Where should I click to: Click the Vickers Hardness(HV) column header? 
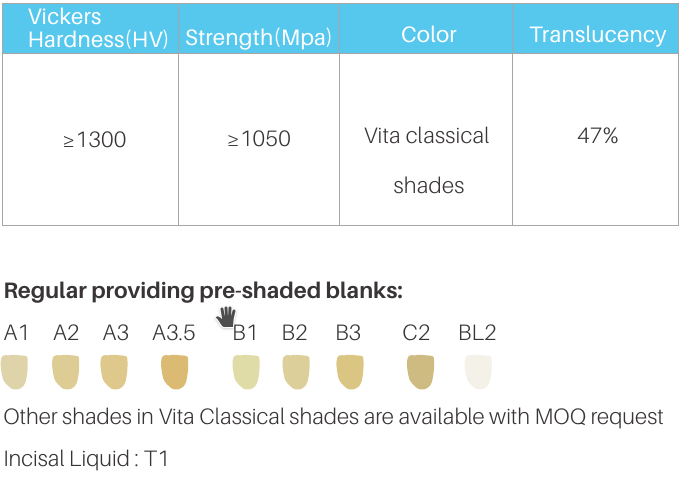[90, 28]
